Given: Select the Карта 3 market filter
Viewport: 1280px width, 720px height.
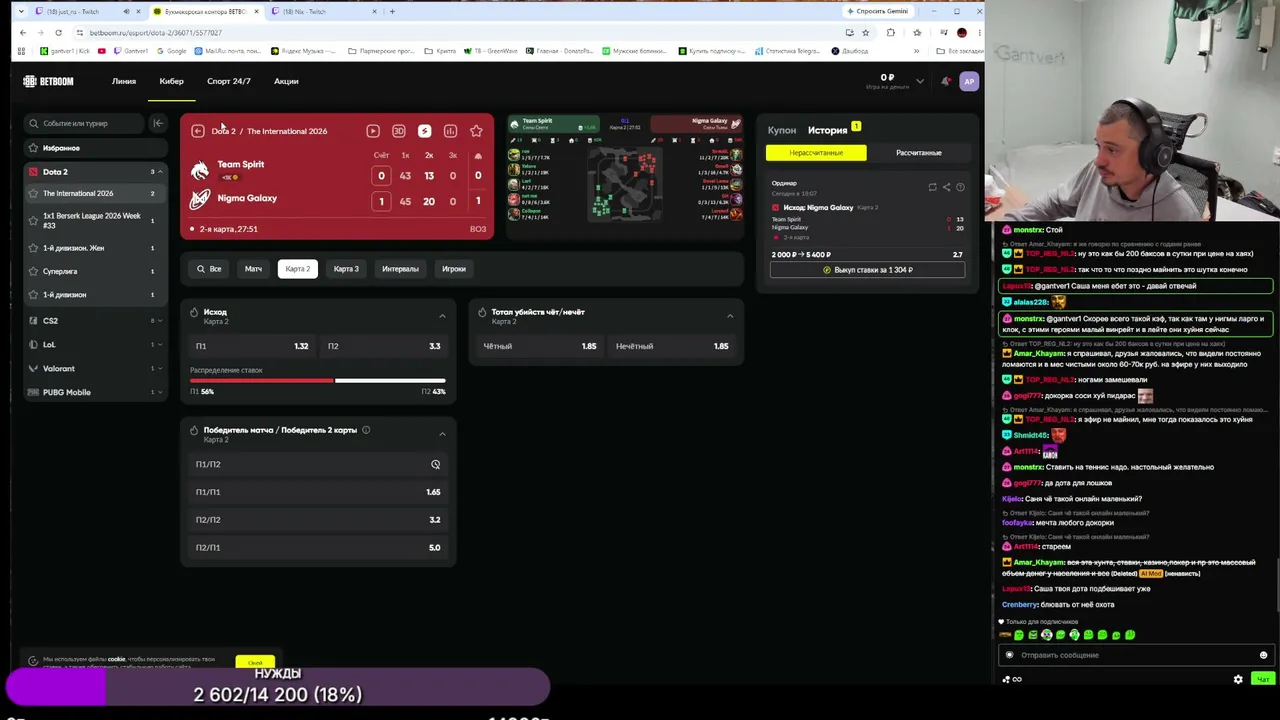Looking at the screenshot, I should [346, 269].
